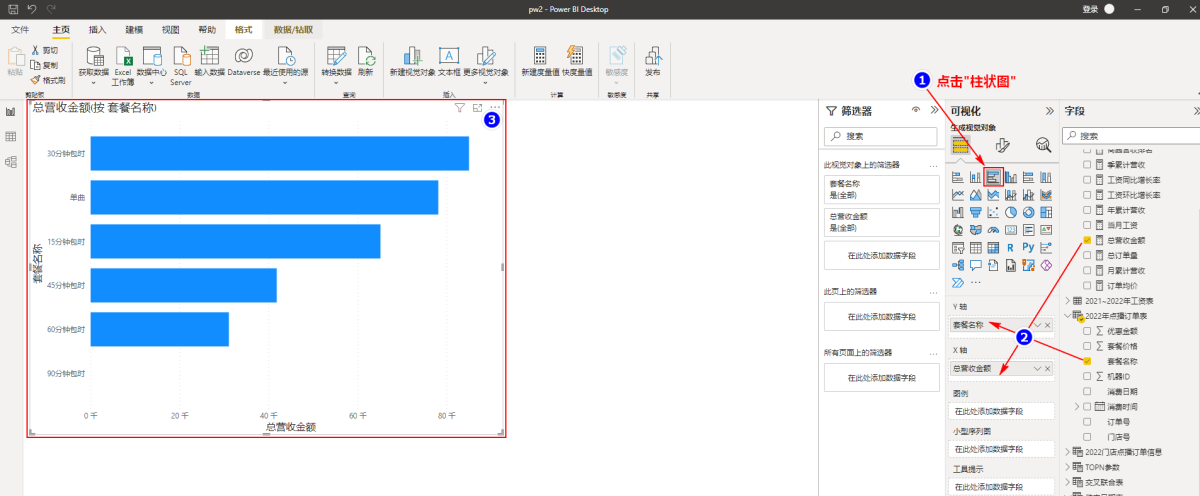Switch to the 数据/钻取 ribbon tab

[291, 30]
